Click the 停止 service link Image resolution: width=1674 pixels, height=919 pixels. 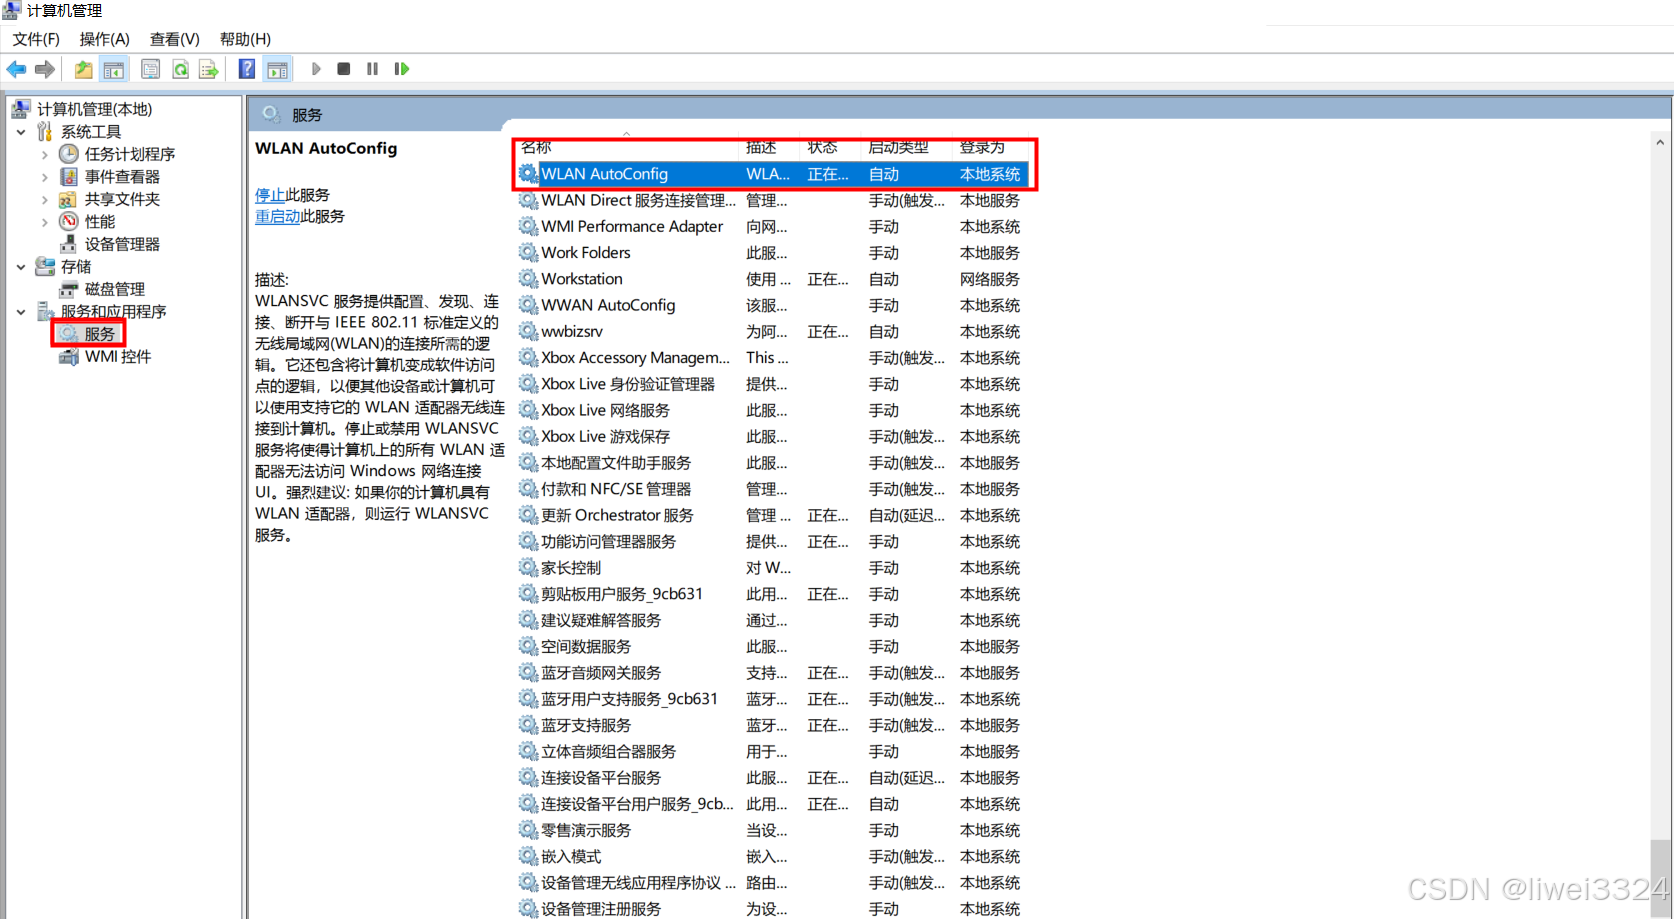point(270,195)
